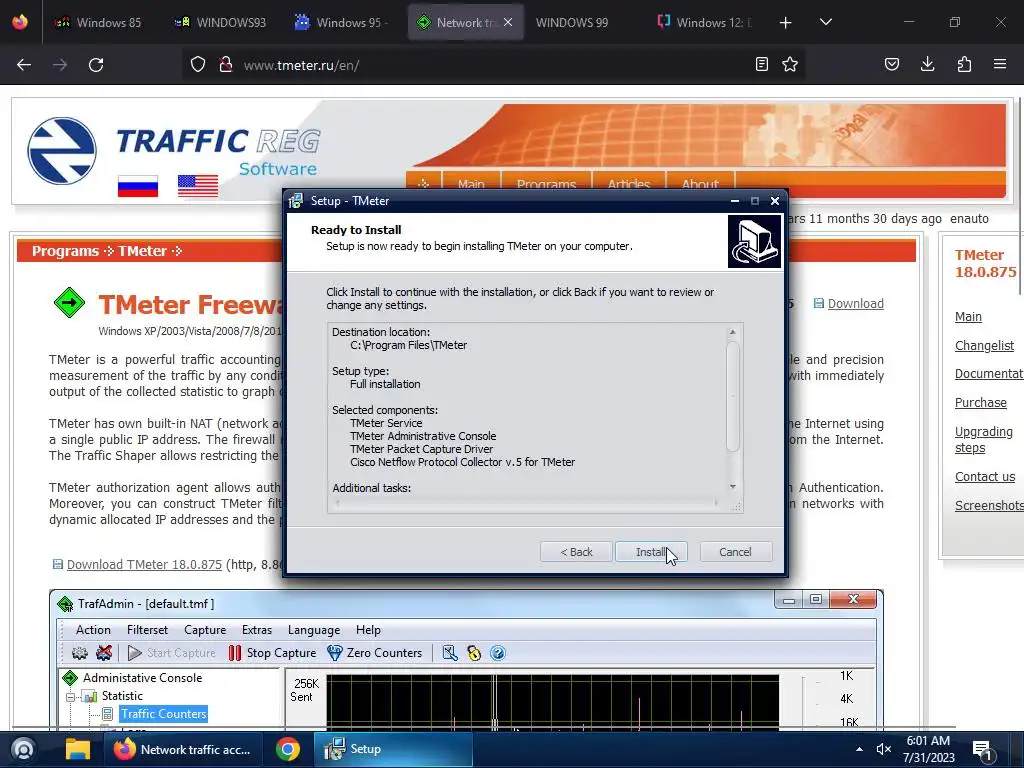The height and width of the screenshot is (768, 1024).
Task: Select the American flag language
Action: (198, 186)
